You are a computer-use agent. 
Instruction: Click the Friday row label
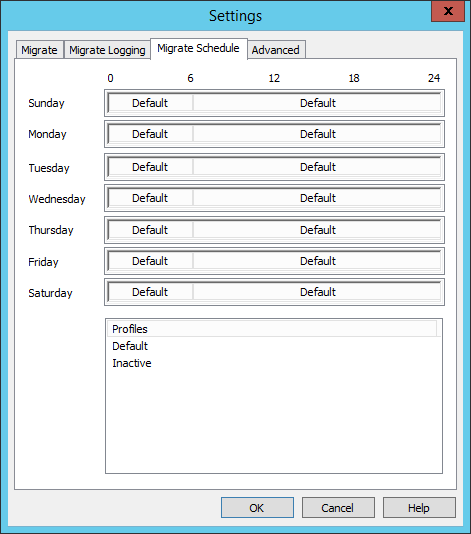[43, 262]
